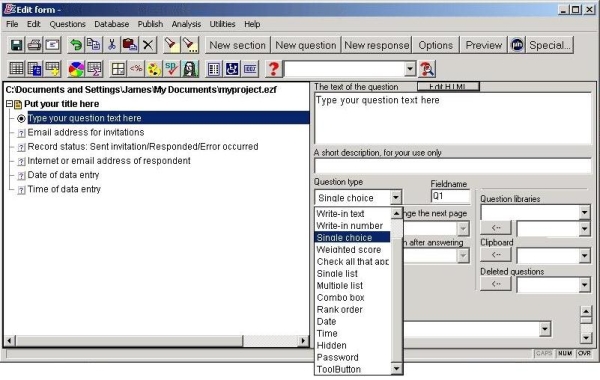600x380 pixels.
Task: Collapse the 'Put your title here' tree node
Action: pos(9,104)
